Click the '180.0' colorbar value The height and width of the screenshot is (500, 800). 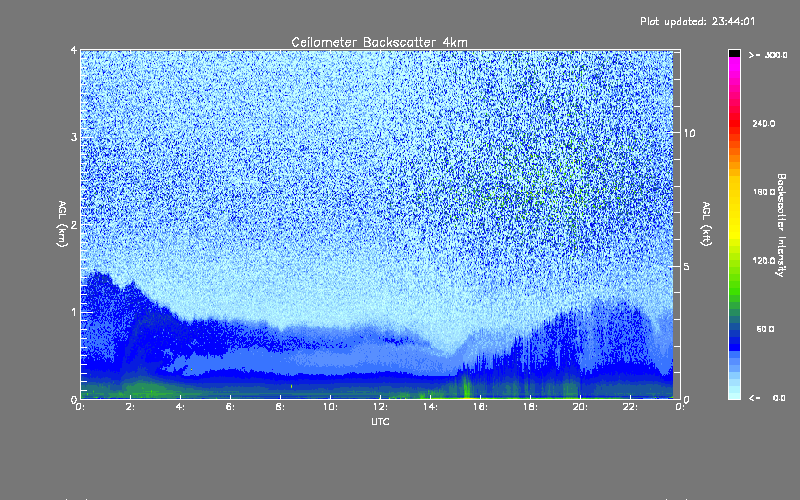(763, 192)
